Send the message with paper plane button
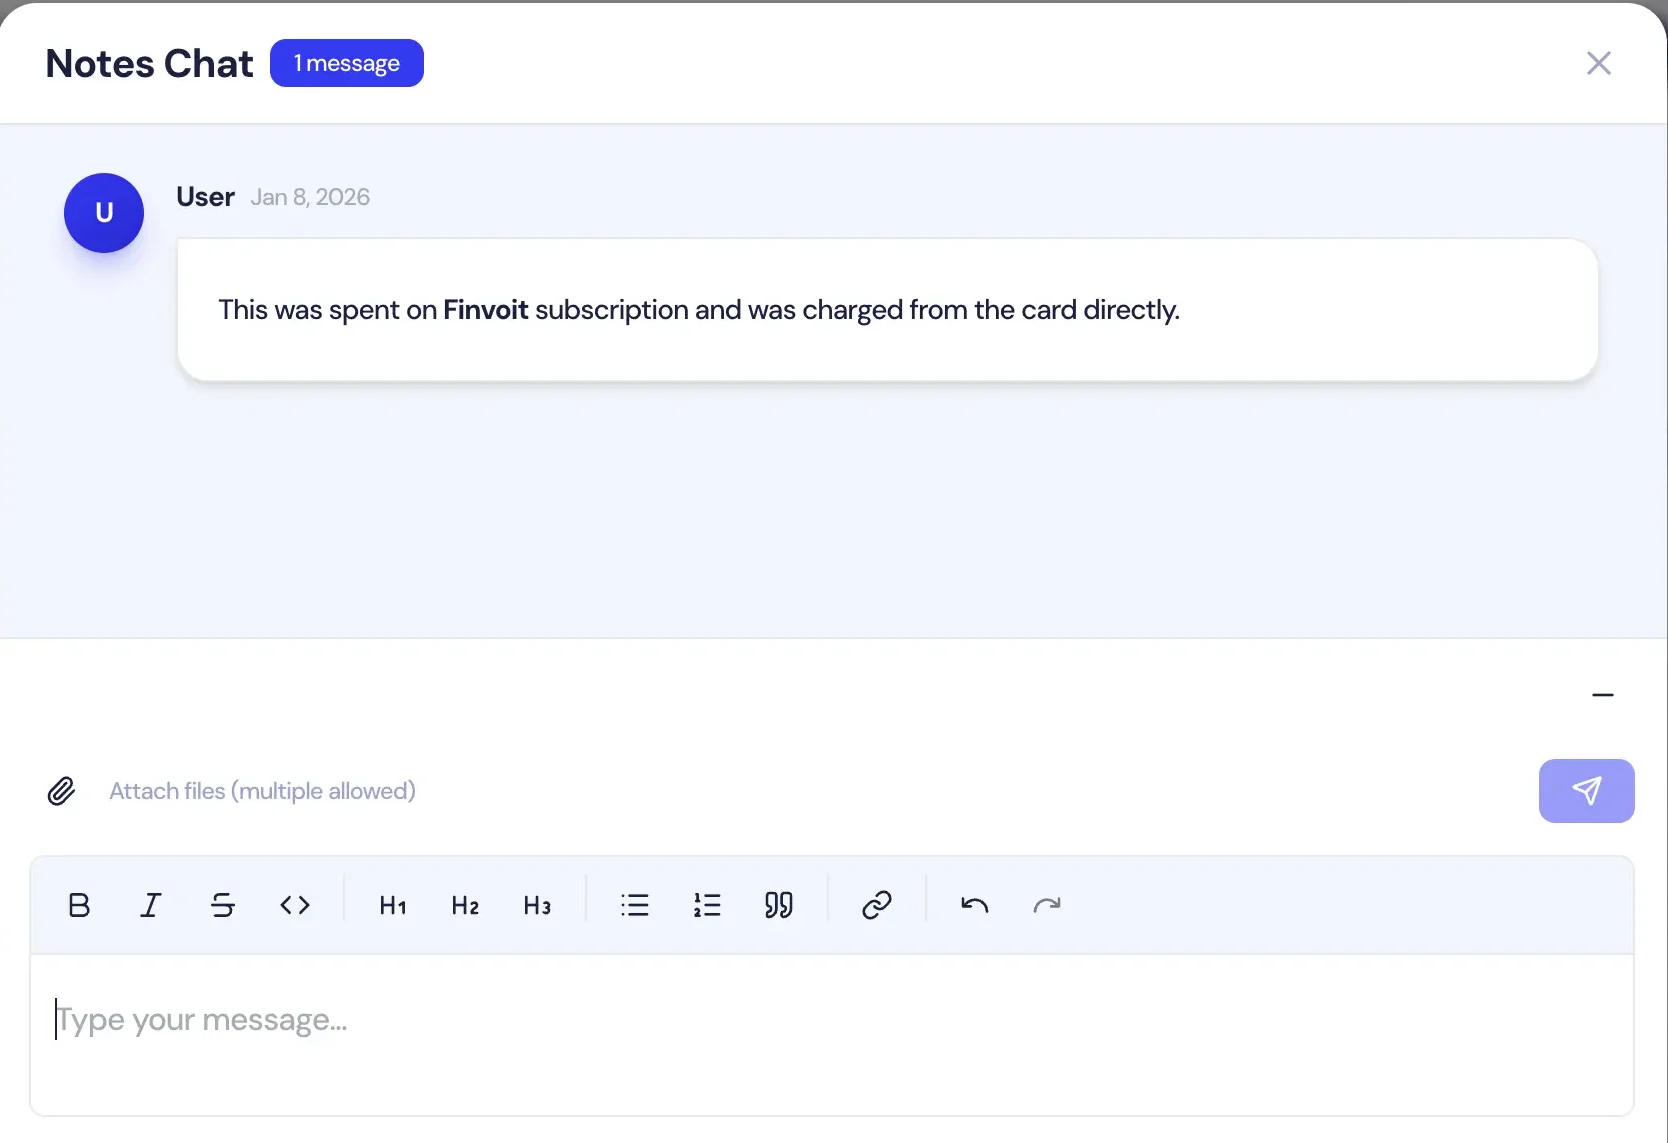1668x1143 pixels. [x=1586, y=791]
